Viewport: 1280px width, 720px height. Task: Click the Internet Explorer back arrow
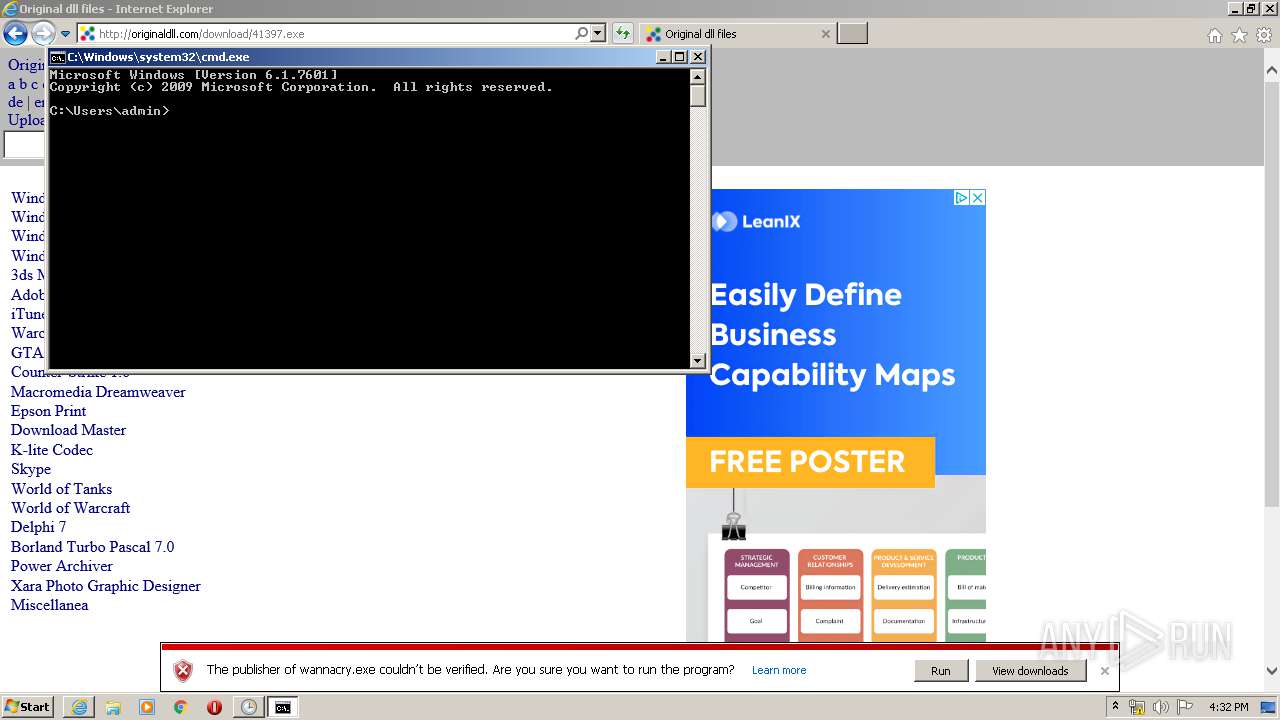[15, 34]
